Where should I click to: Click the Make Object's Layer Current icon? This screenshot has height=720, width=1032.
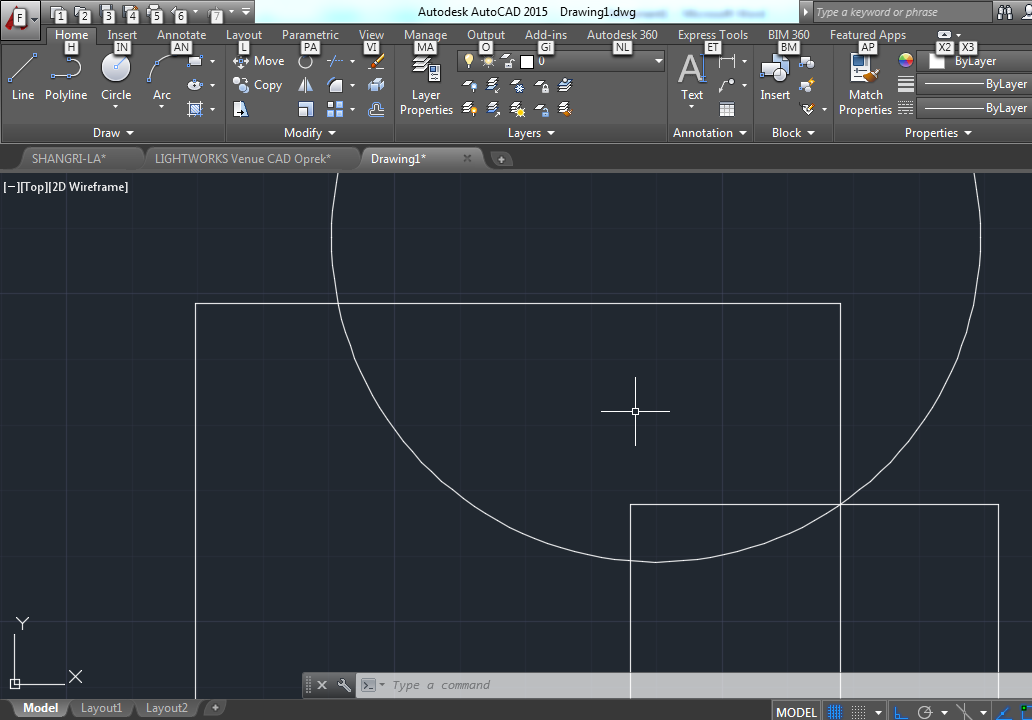click(x=565, y=85)
